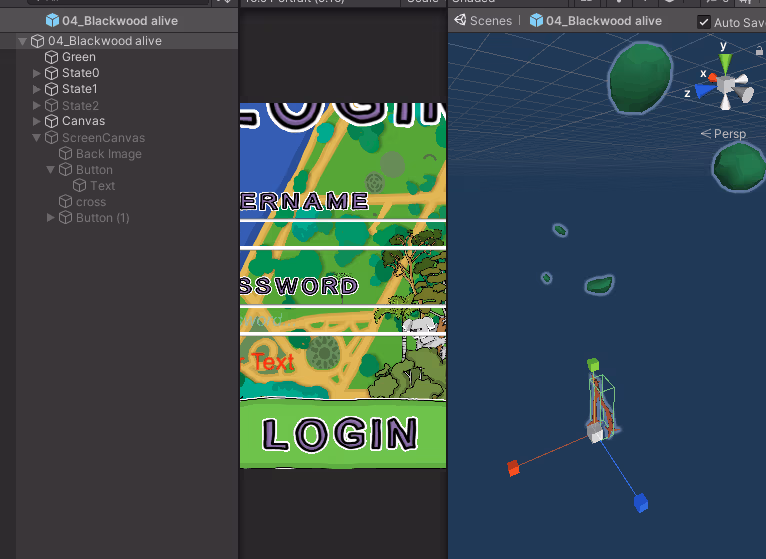This screenshot has height=559, width=766.
Task: Click the blue Z axis gizmo cone
Action: pyautogui.click(x=704, y=90)
